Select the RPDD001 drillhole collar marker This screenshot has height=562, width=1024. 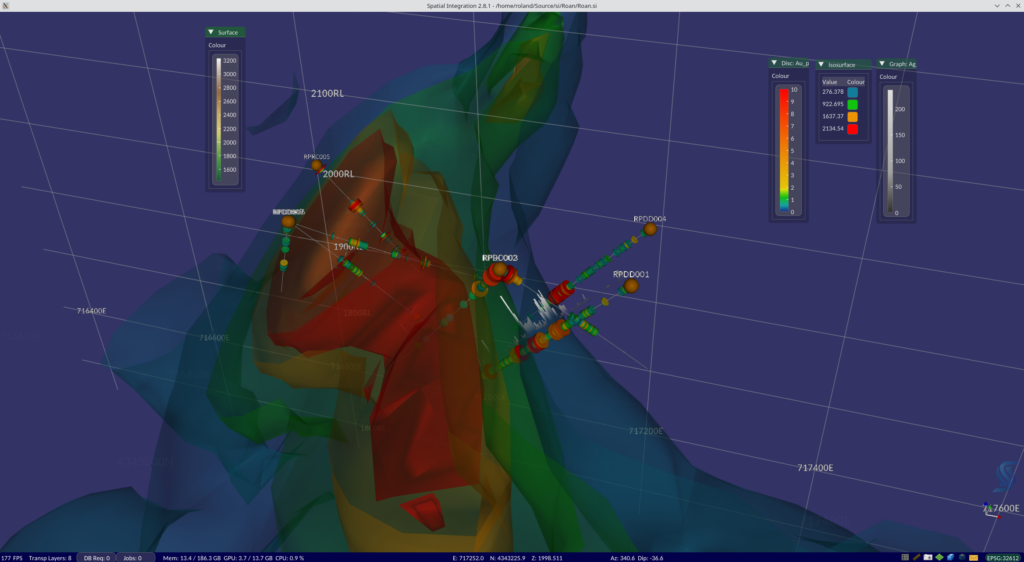tap(631, 286)
